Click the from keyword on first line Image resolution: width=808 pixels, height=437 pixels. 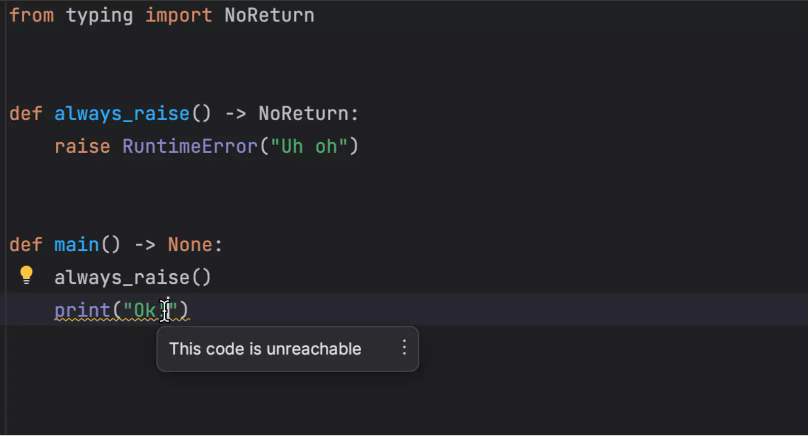coord(31,15)
